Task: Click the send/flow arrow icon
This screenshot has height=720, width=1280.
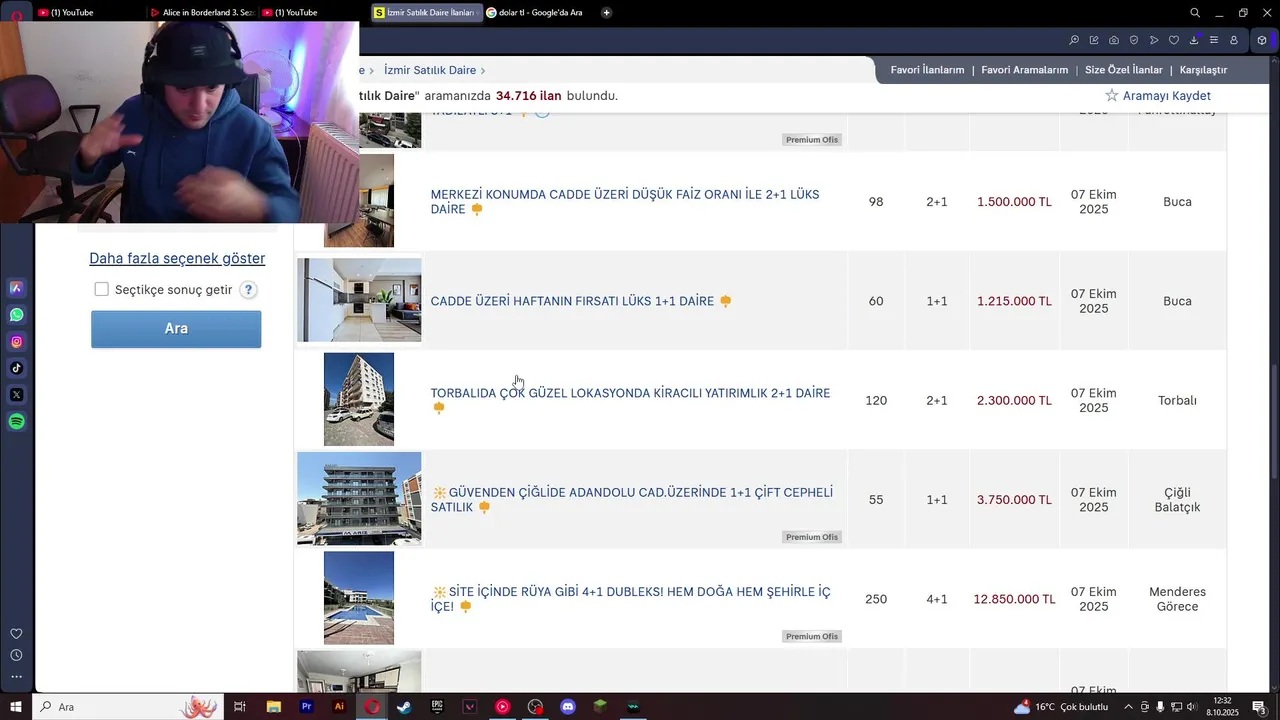Action: tap(1154, 40)
